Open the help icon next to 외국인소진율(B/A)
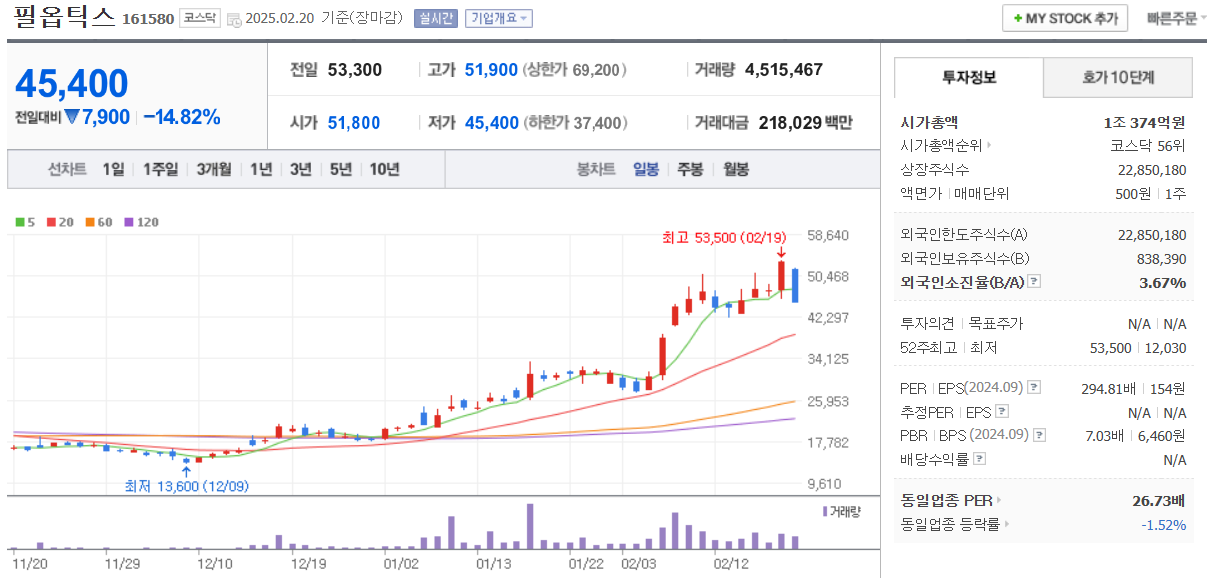The width and height of the screenshot is (1211, 578). click(1034, 281)
